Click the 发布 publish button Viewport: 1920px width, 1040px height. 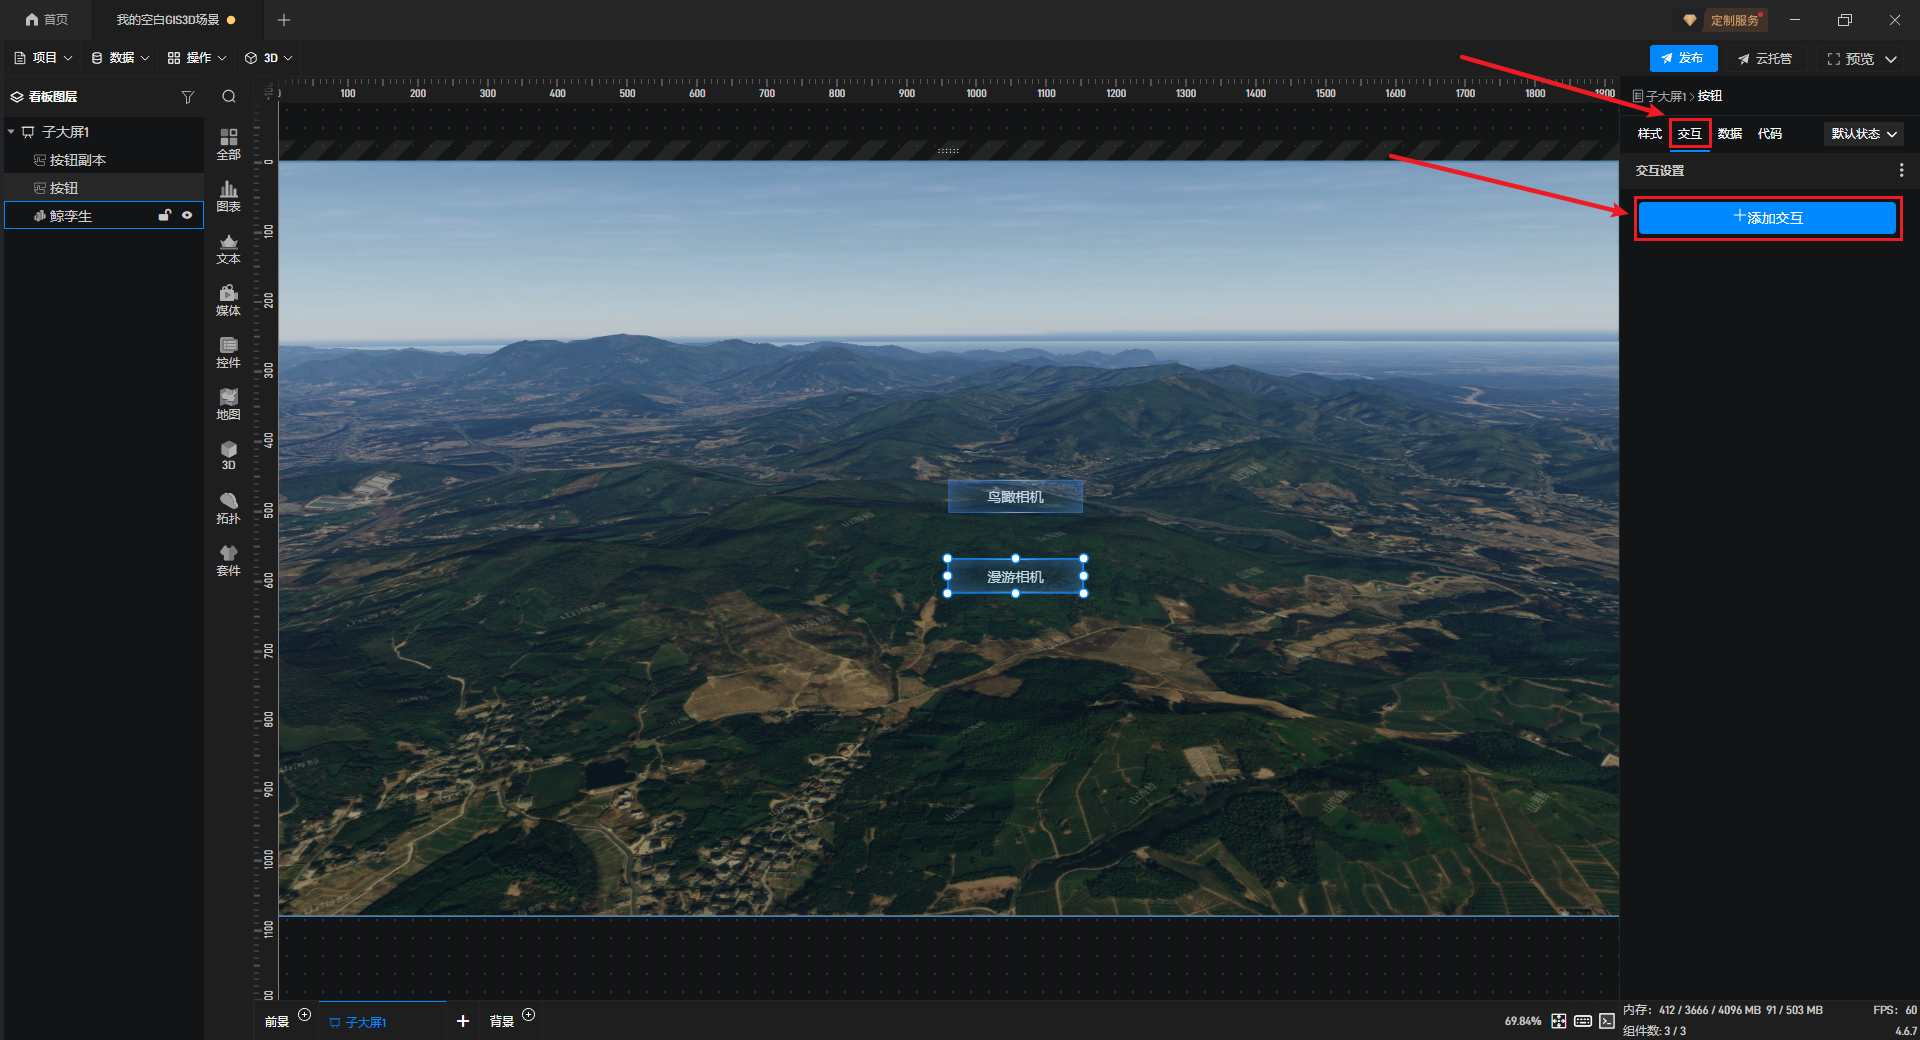pyautogui.click(x=1683, y=58)
